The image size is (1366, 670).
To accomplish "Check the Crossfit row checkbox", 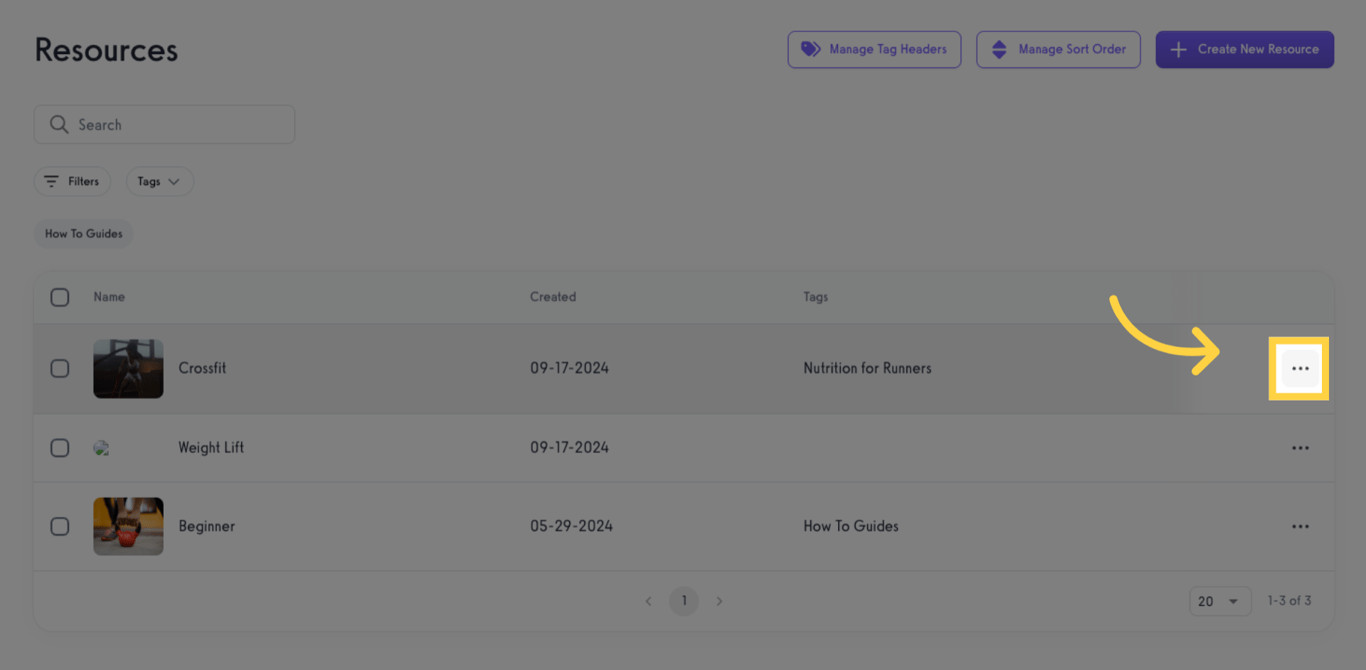I will coord(60,368).
